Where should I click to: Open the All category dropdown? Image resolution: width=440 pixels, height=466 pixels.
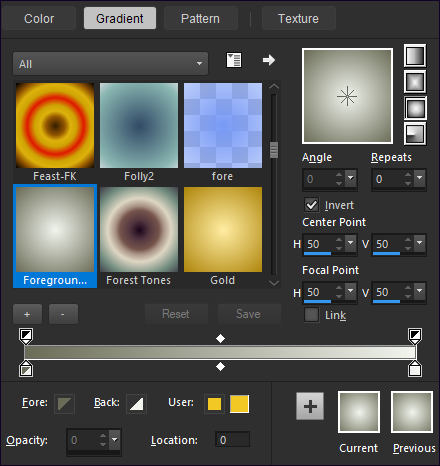click(x=111, y=64)
